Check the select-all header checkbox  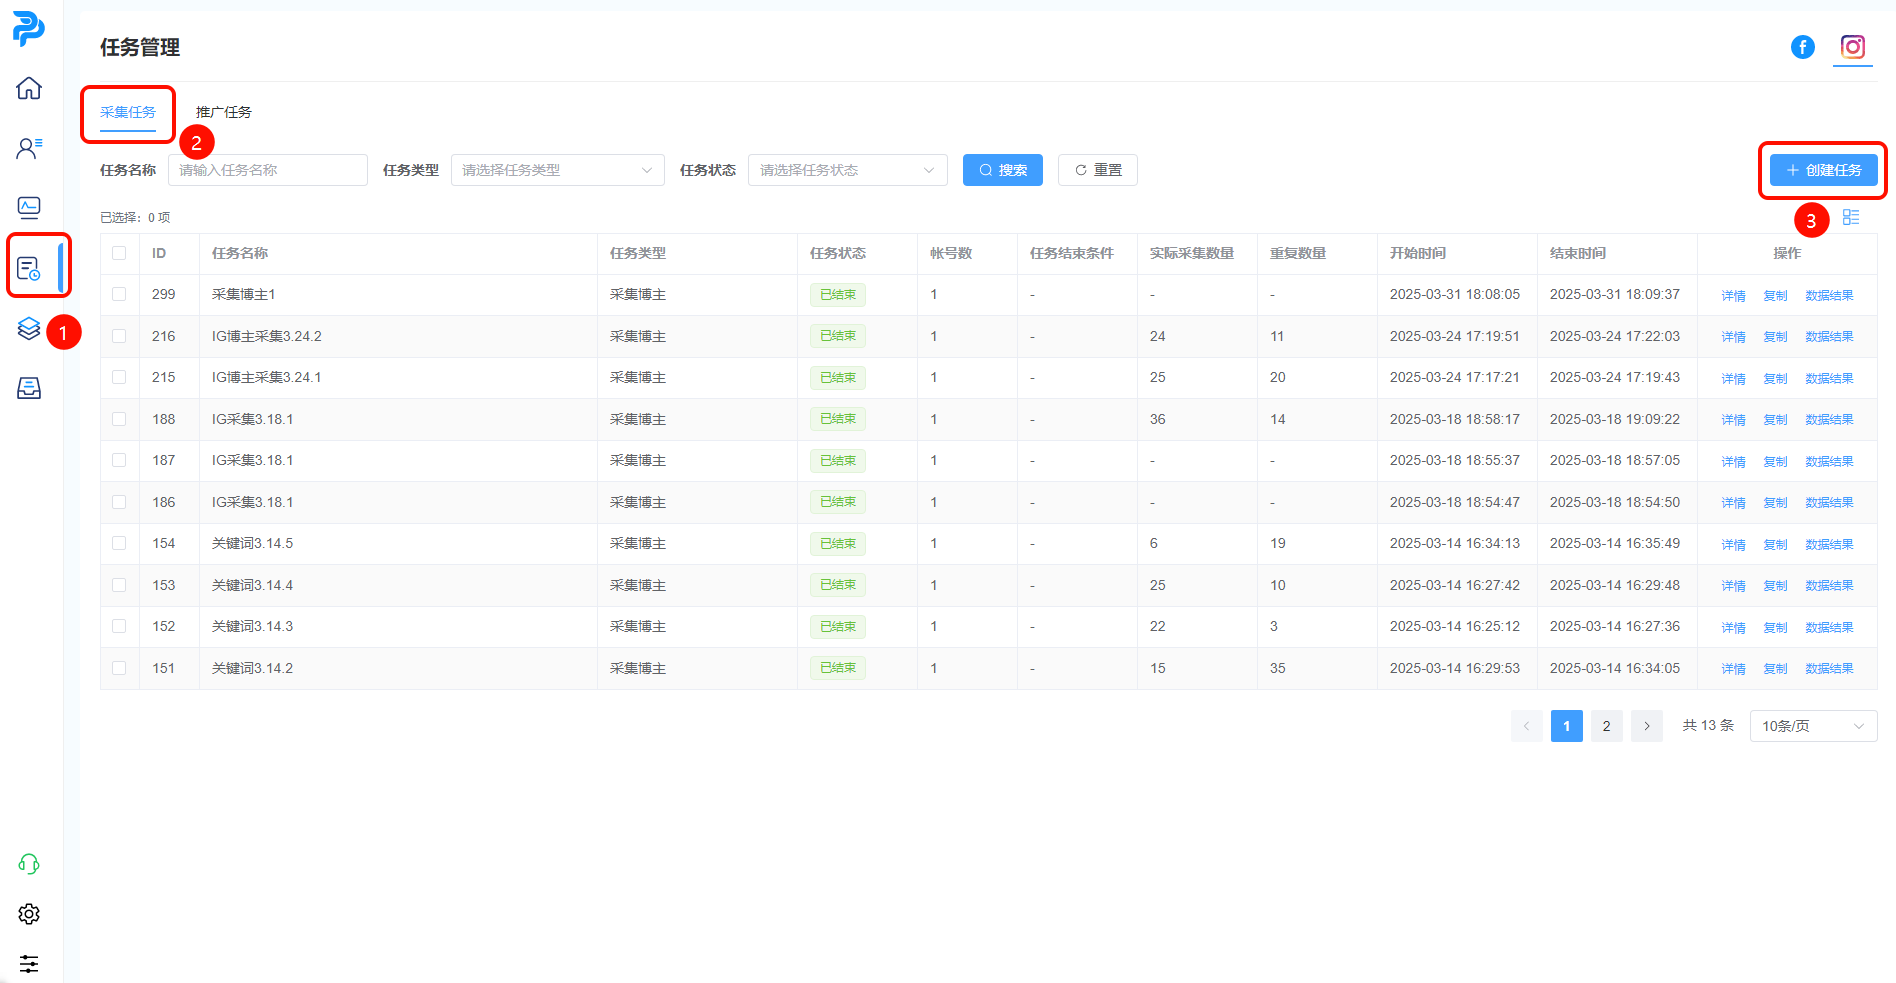click(119, 253)
